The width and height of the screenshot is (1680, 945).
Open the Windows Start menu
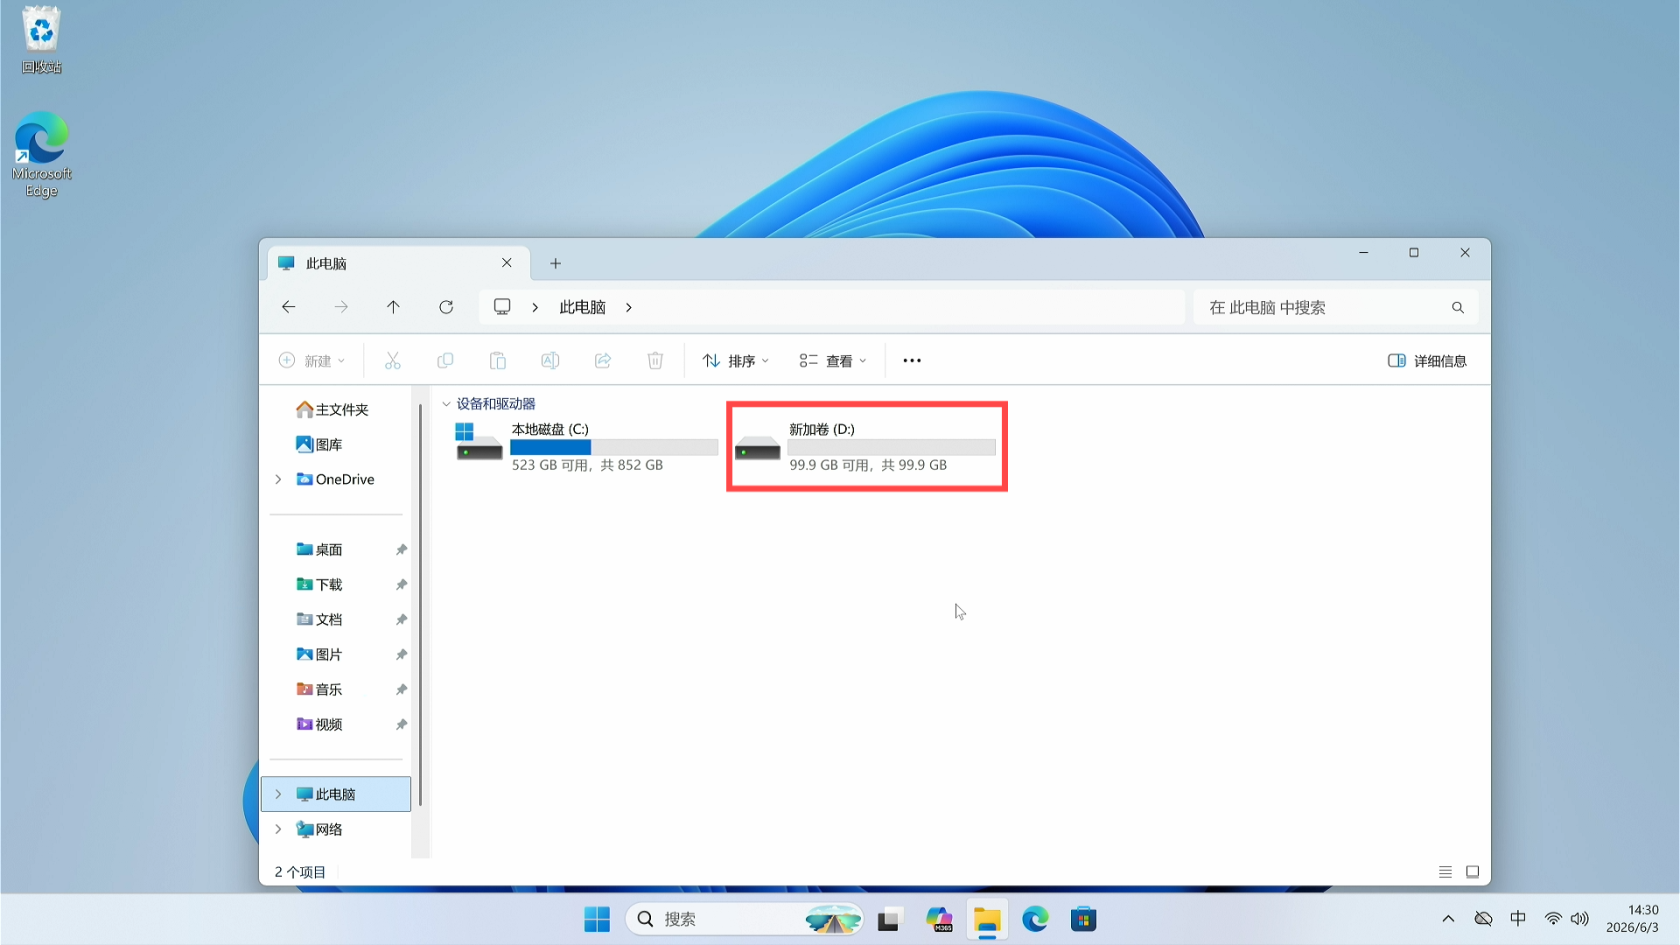(x=597, y=919)
